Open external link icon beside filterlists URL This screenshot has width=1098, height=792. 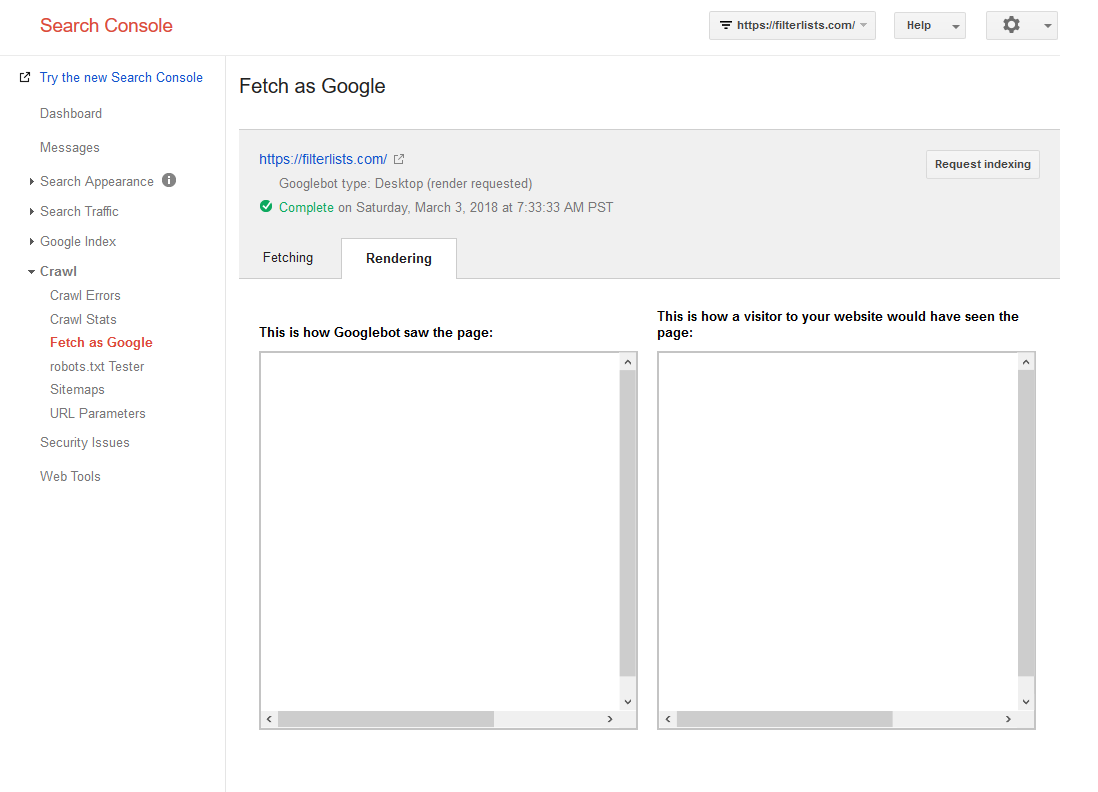[398, 159]
